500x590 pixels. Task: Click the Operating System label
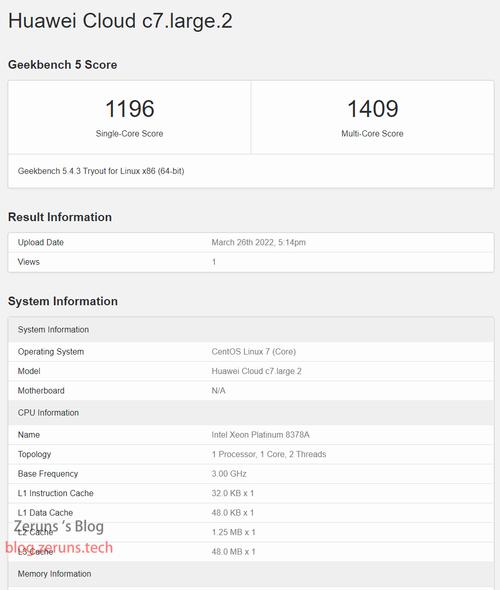tap(51, 351)
